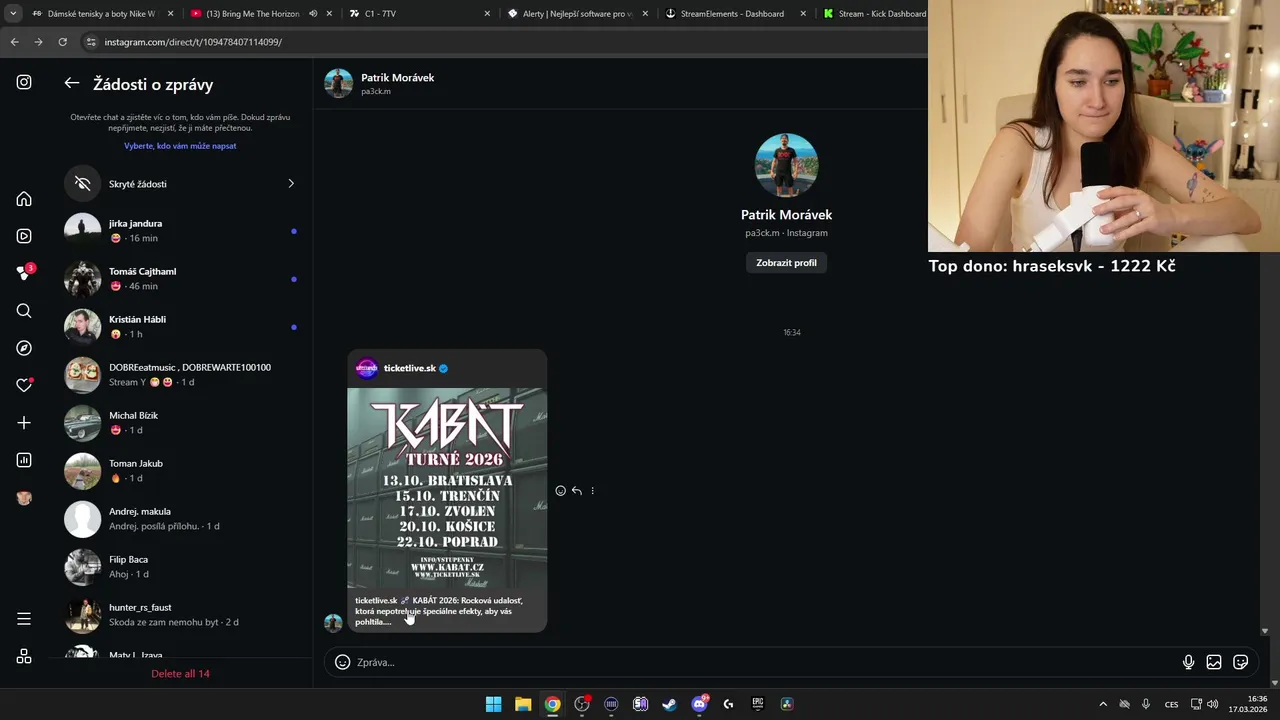Open the Explore compass icon
The width and height of the screenshot is (1280, 720).
click(24, 348)
